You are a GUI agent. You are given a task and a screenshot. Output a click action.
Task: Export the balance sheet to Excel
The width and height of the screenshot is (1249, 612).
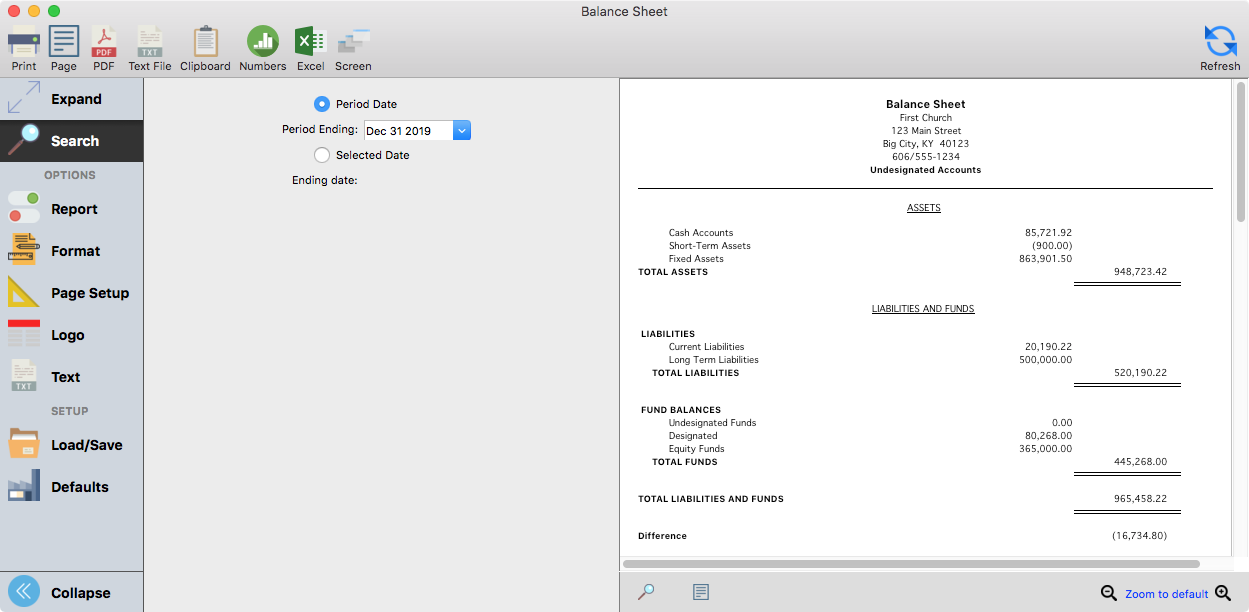[x=310, y=47]
